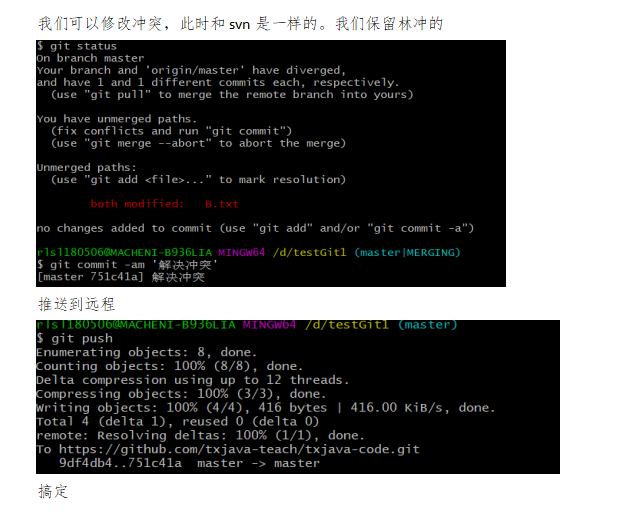Click the git commit -am command line
The image size is (635, 524).
click(127, 265)
